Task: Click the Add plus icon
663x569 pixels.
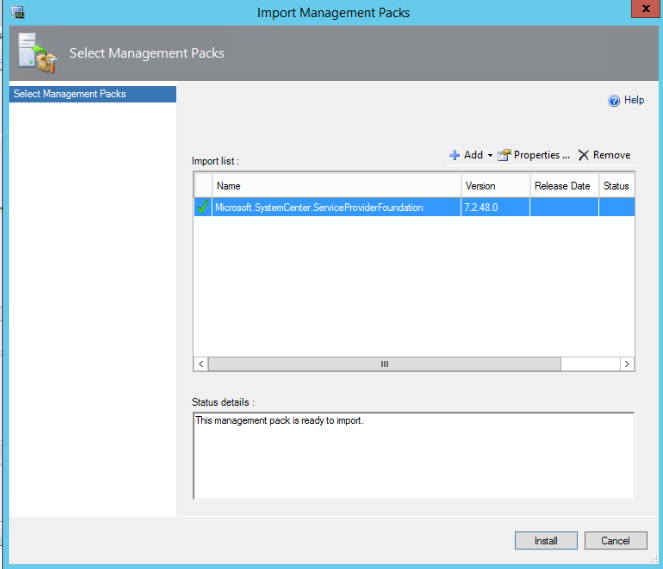Action: [x=454, y=155]
